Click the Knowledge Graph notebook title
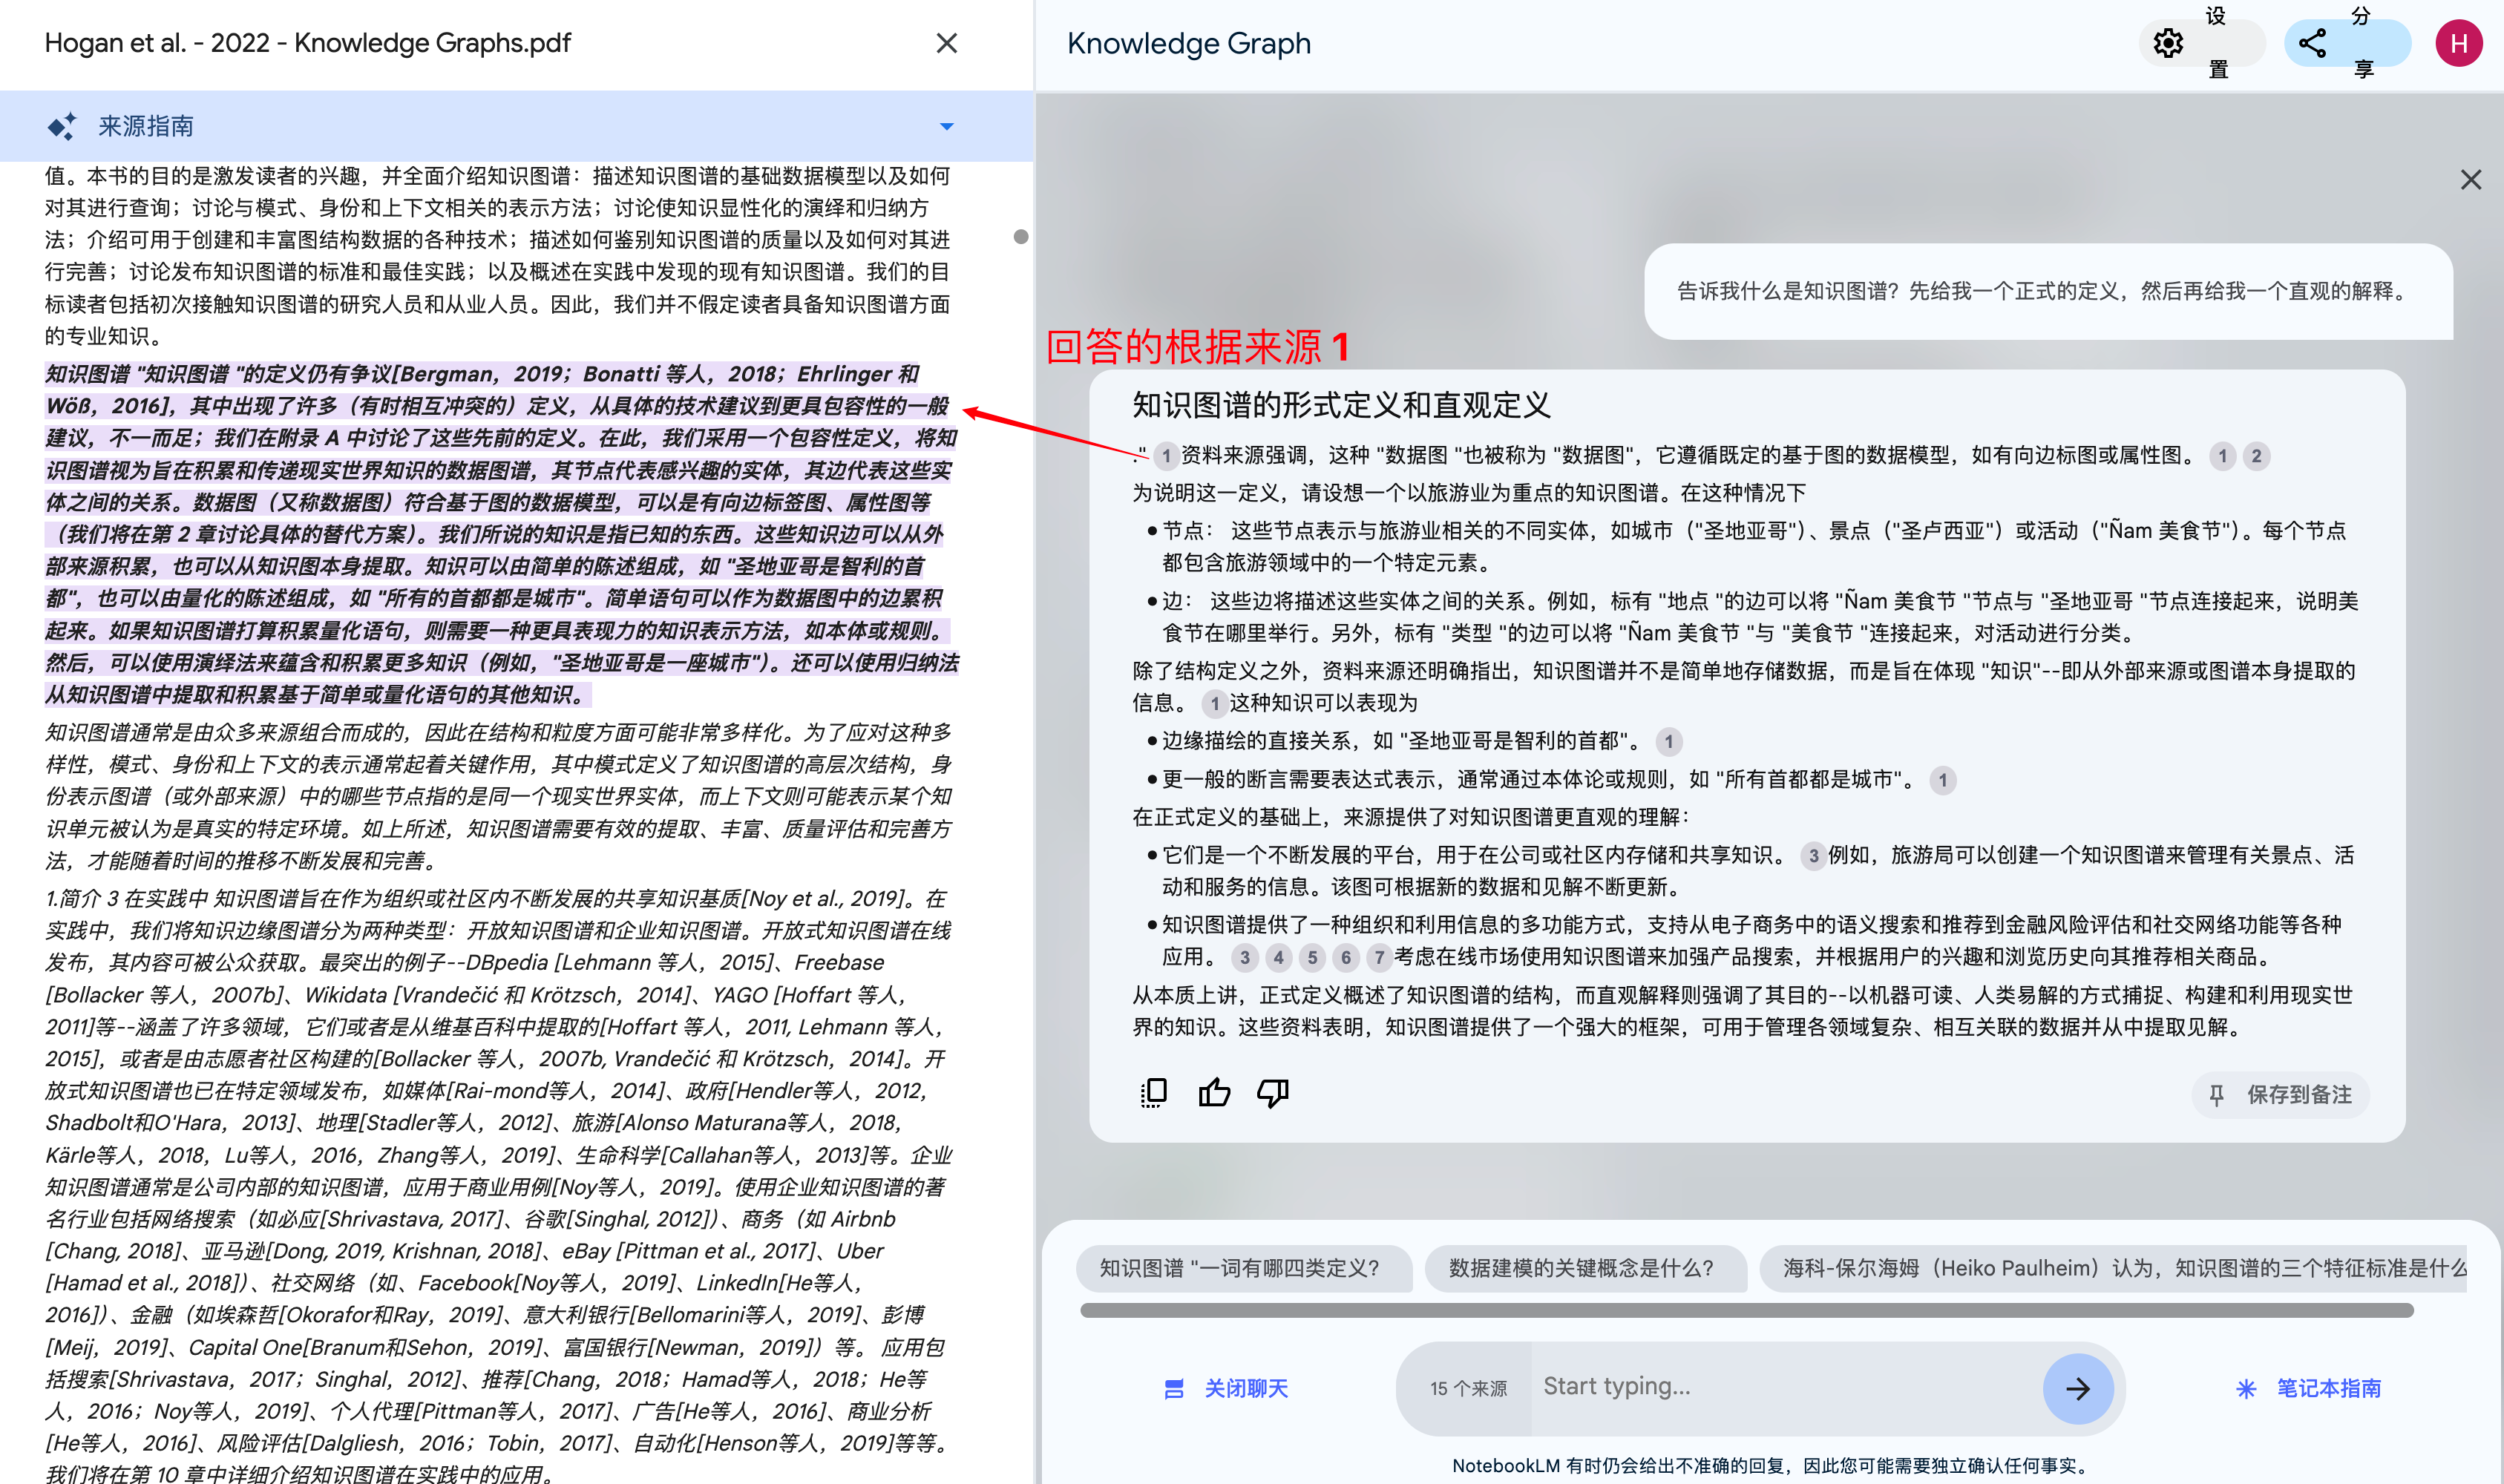Image resolution: width=2504 pixels, height=1484 pixels. [1188, 43]
